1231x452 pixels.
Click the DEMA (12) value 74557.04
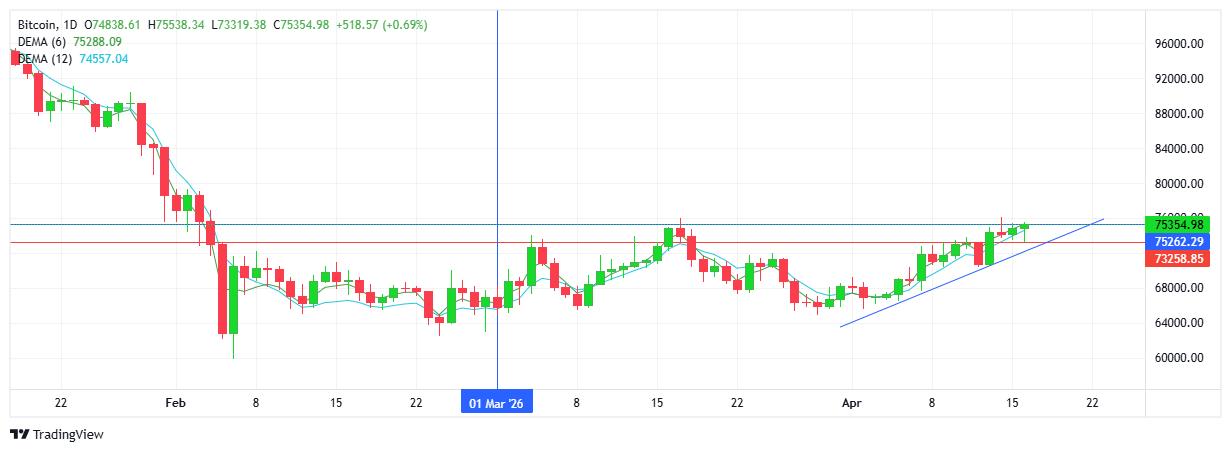(104, 59)
